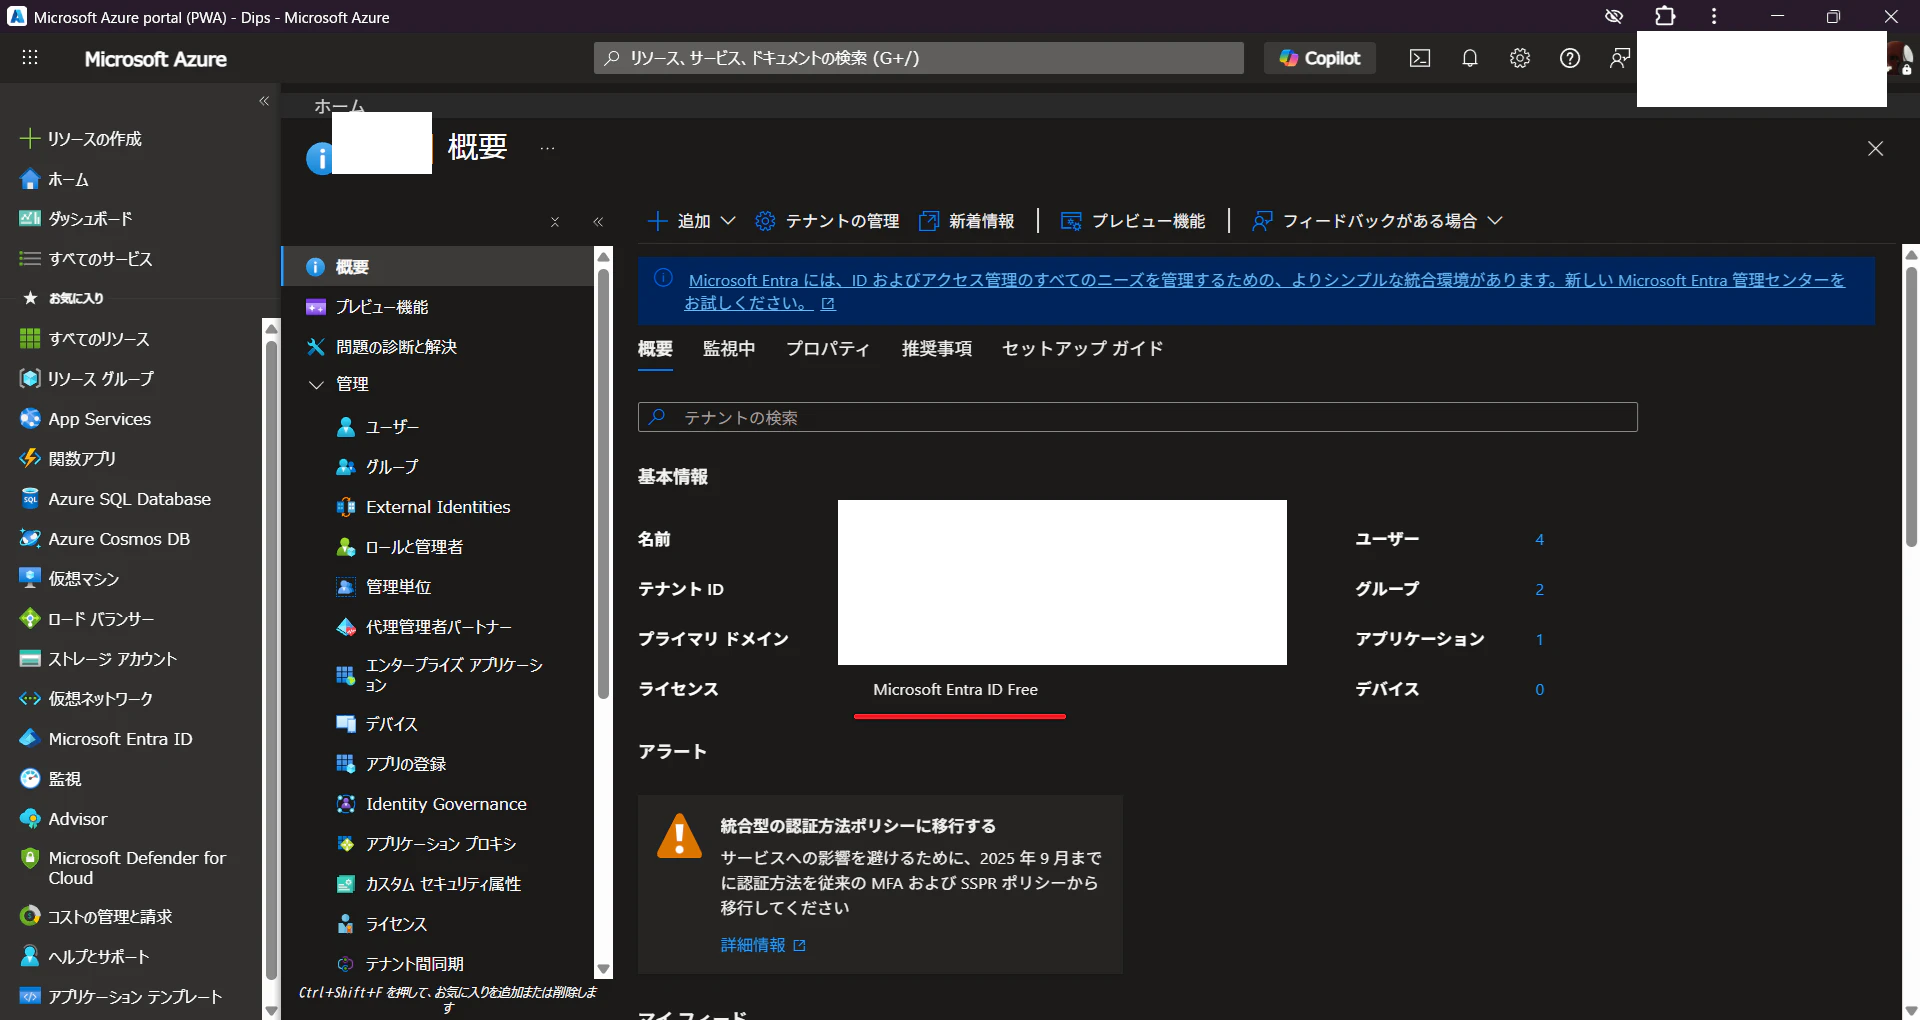This screenshot has width=1920, height=1020.
Task: Switch to the セットアップ ガイド tab
Action: (x=1083, y=348)
